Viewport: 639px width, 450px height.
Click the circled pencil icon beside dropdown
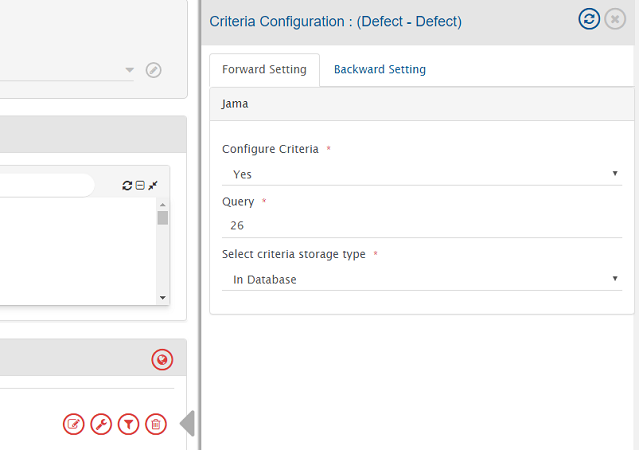click(x=153, y=70)
